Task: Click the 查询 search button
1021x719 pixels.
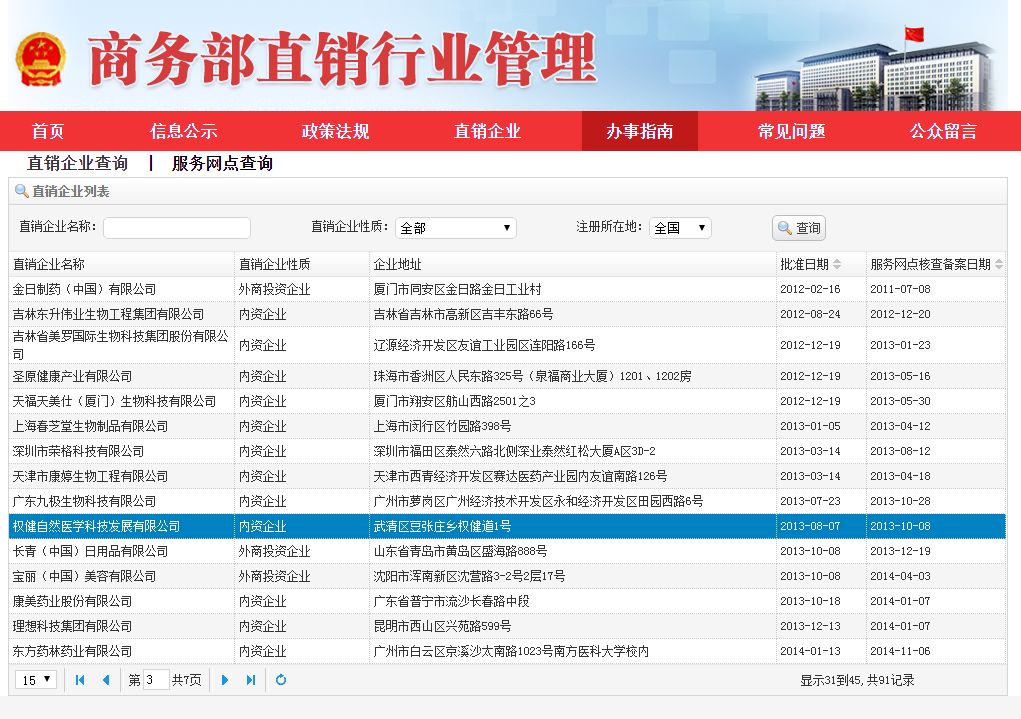Action: (x=798, y=228)
